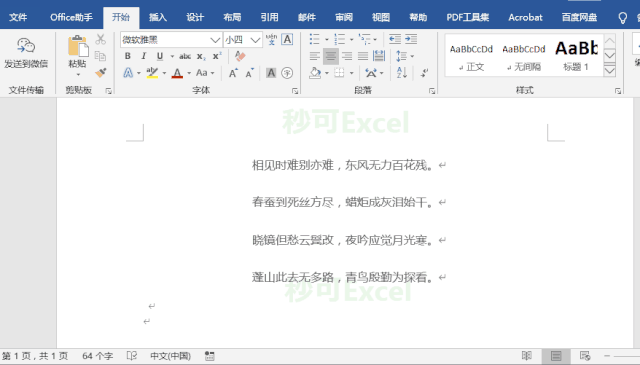Open the 文件 File tab
Image resolution: width=640 pixels, height=365 pixels.
[x=18, y=18]
